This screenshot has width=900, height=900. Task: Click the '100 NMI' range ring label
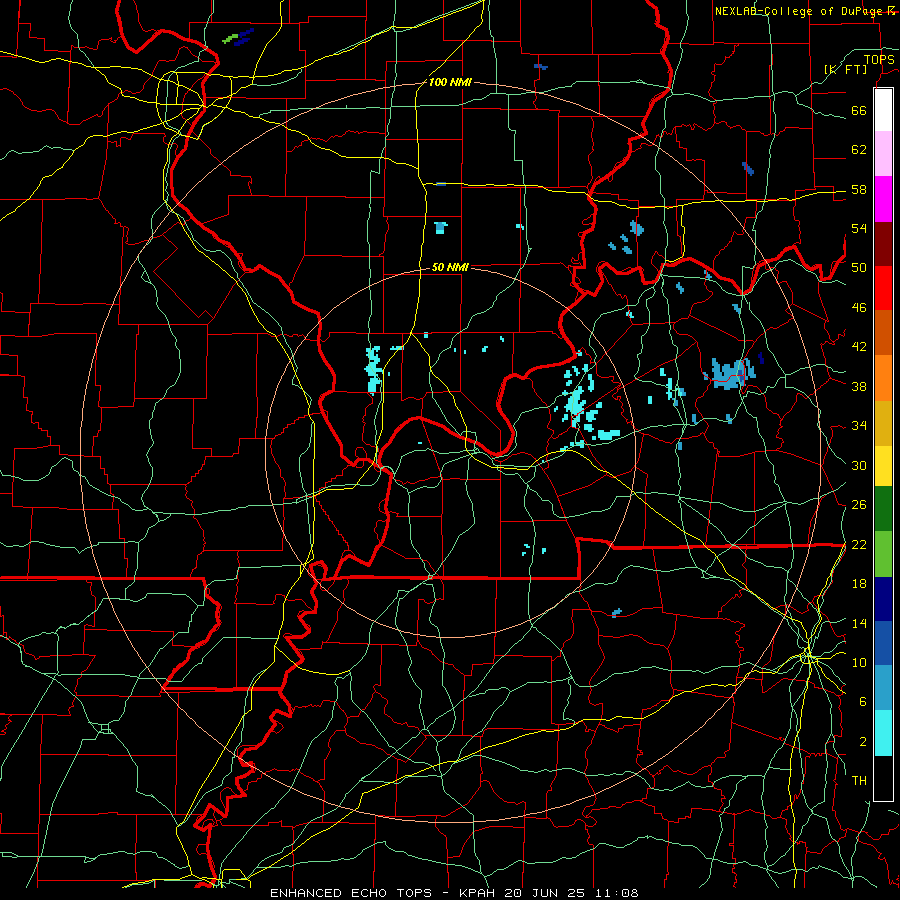[x=450, y=83]
